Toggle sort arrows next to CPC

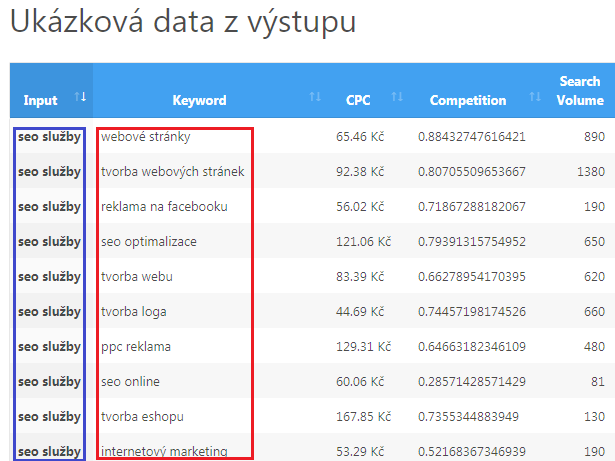[397, 97]
